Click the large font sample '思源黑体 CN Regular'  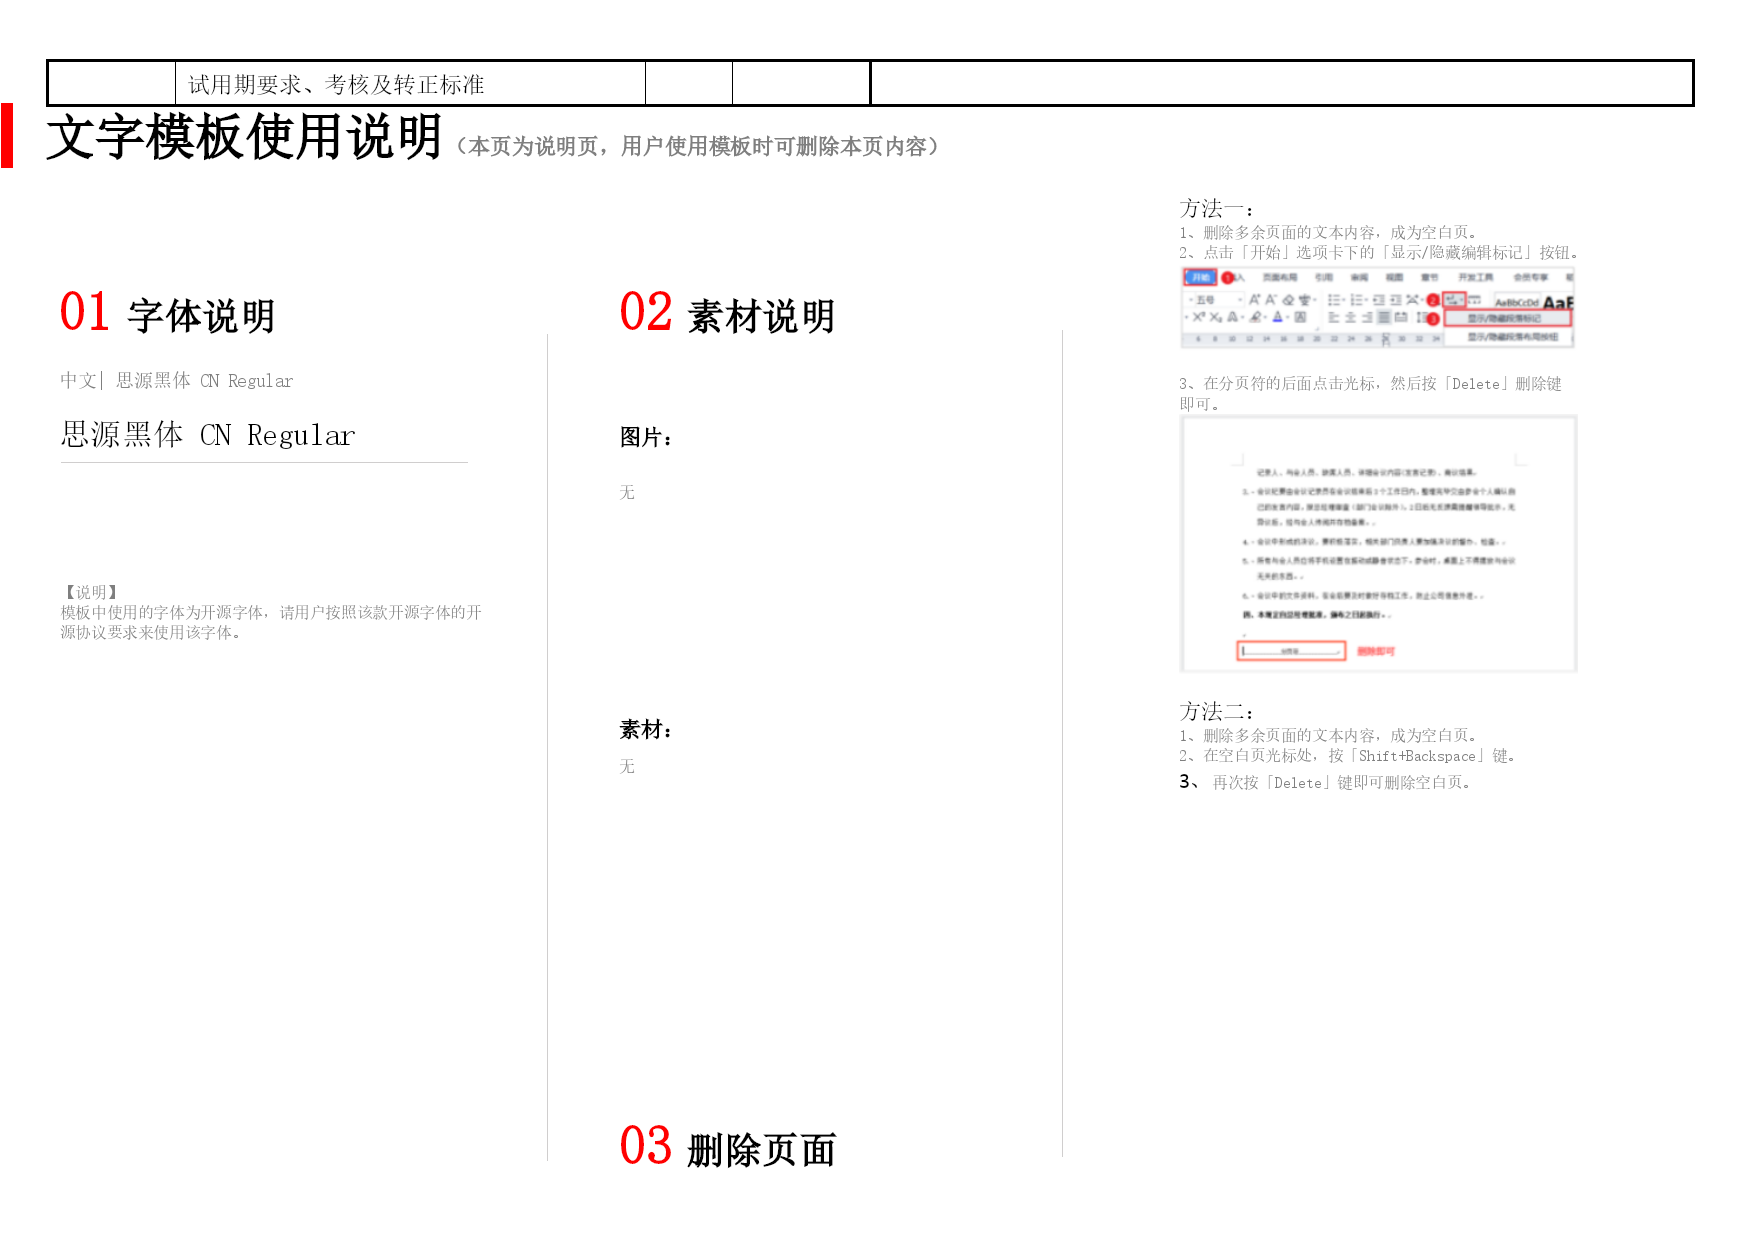click(208, 435)
